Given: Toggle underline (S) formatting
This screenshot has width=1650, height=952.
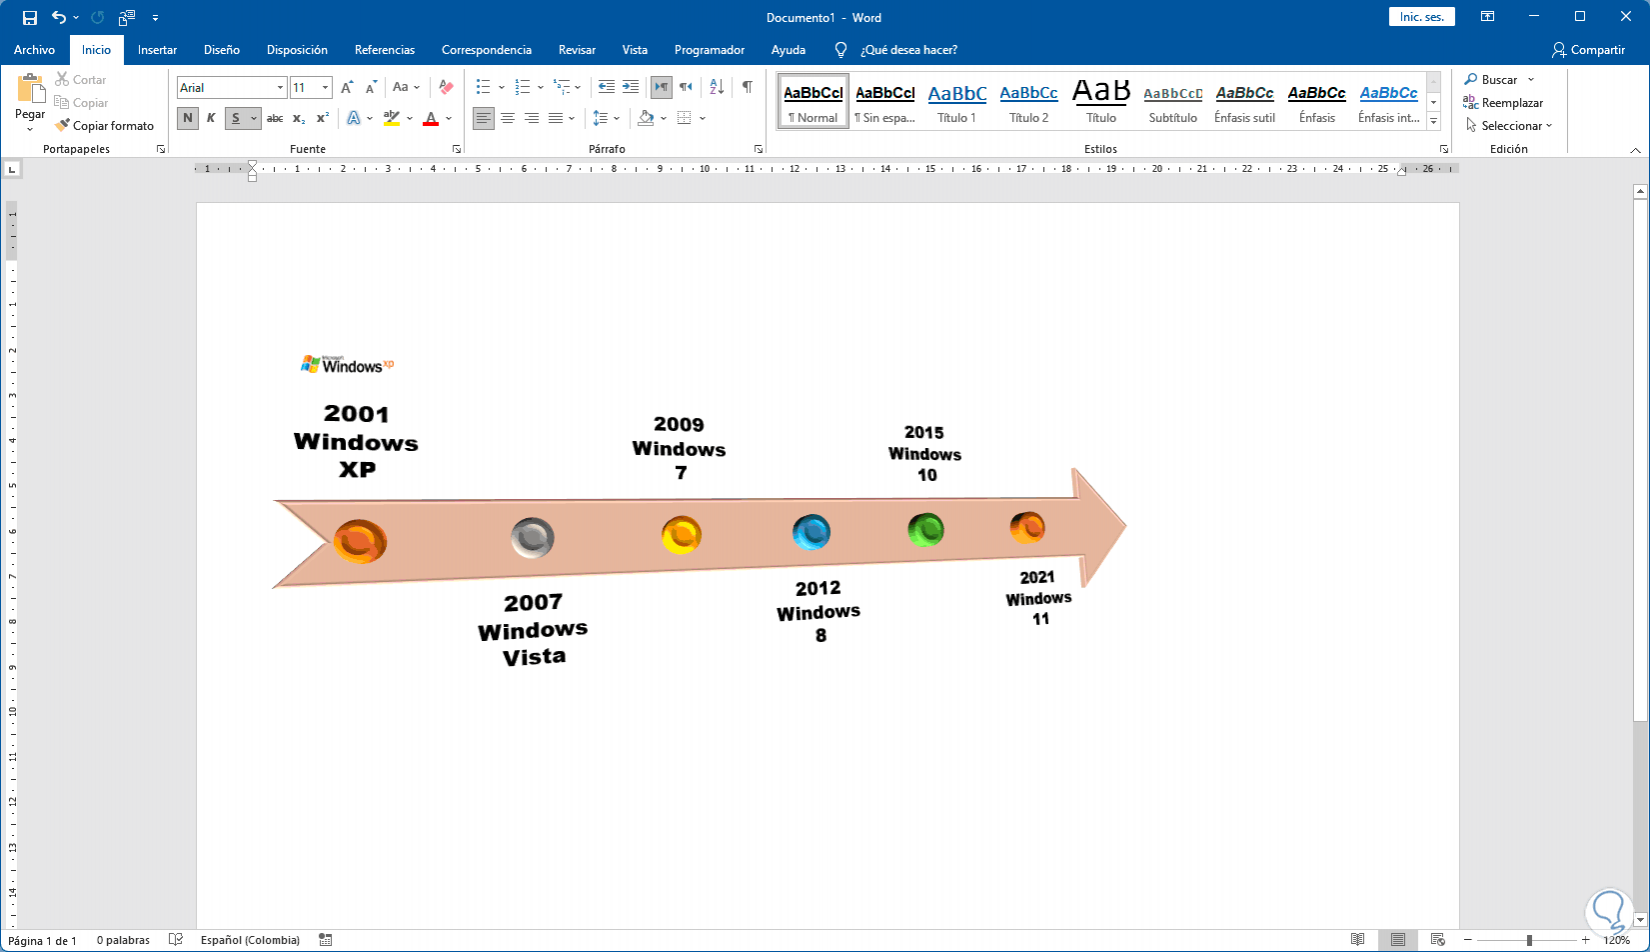Looking at the screenshot, I should click(236, 118).
